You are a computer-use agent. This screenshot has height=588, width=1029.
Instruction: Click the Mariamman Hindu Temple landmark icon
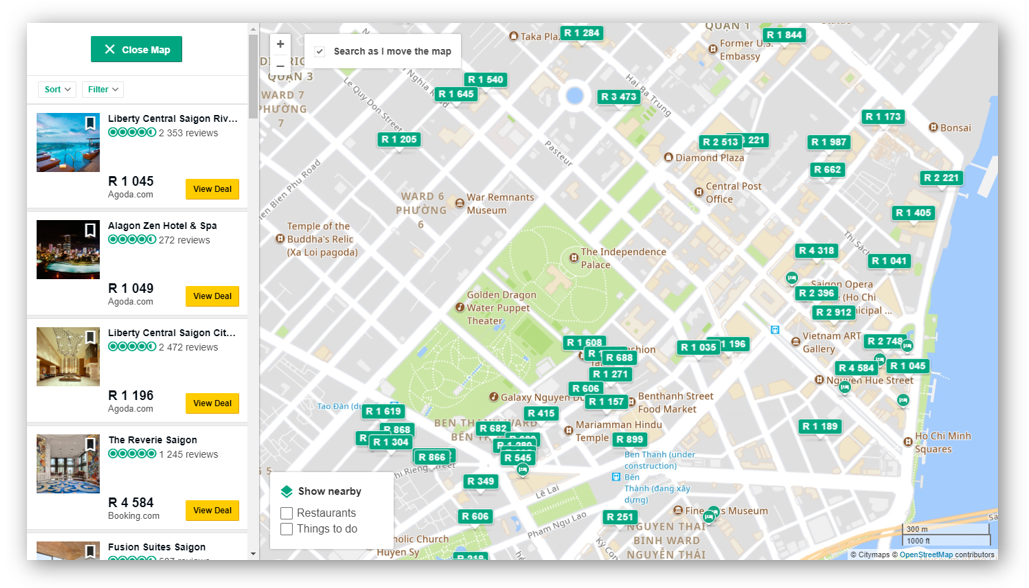click(x=568, y=430)
